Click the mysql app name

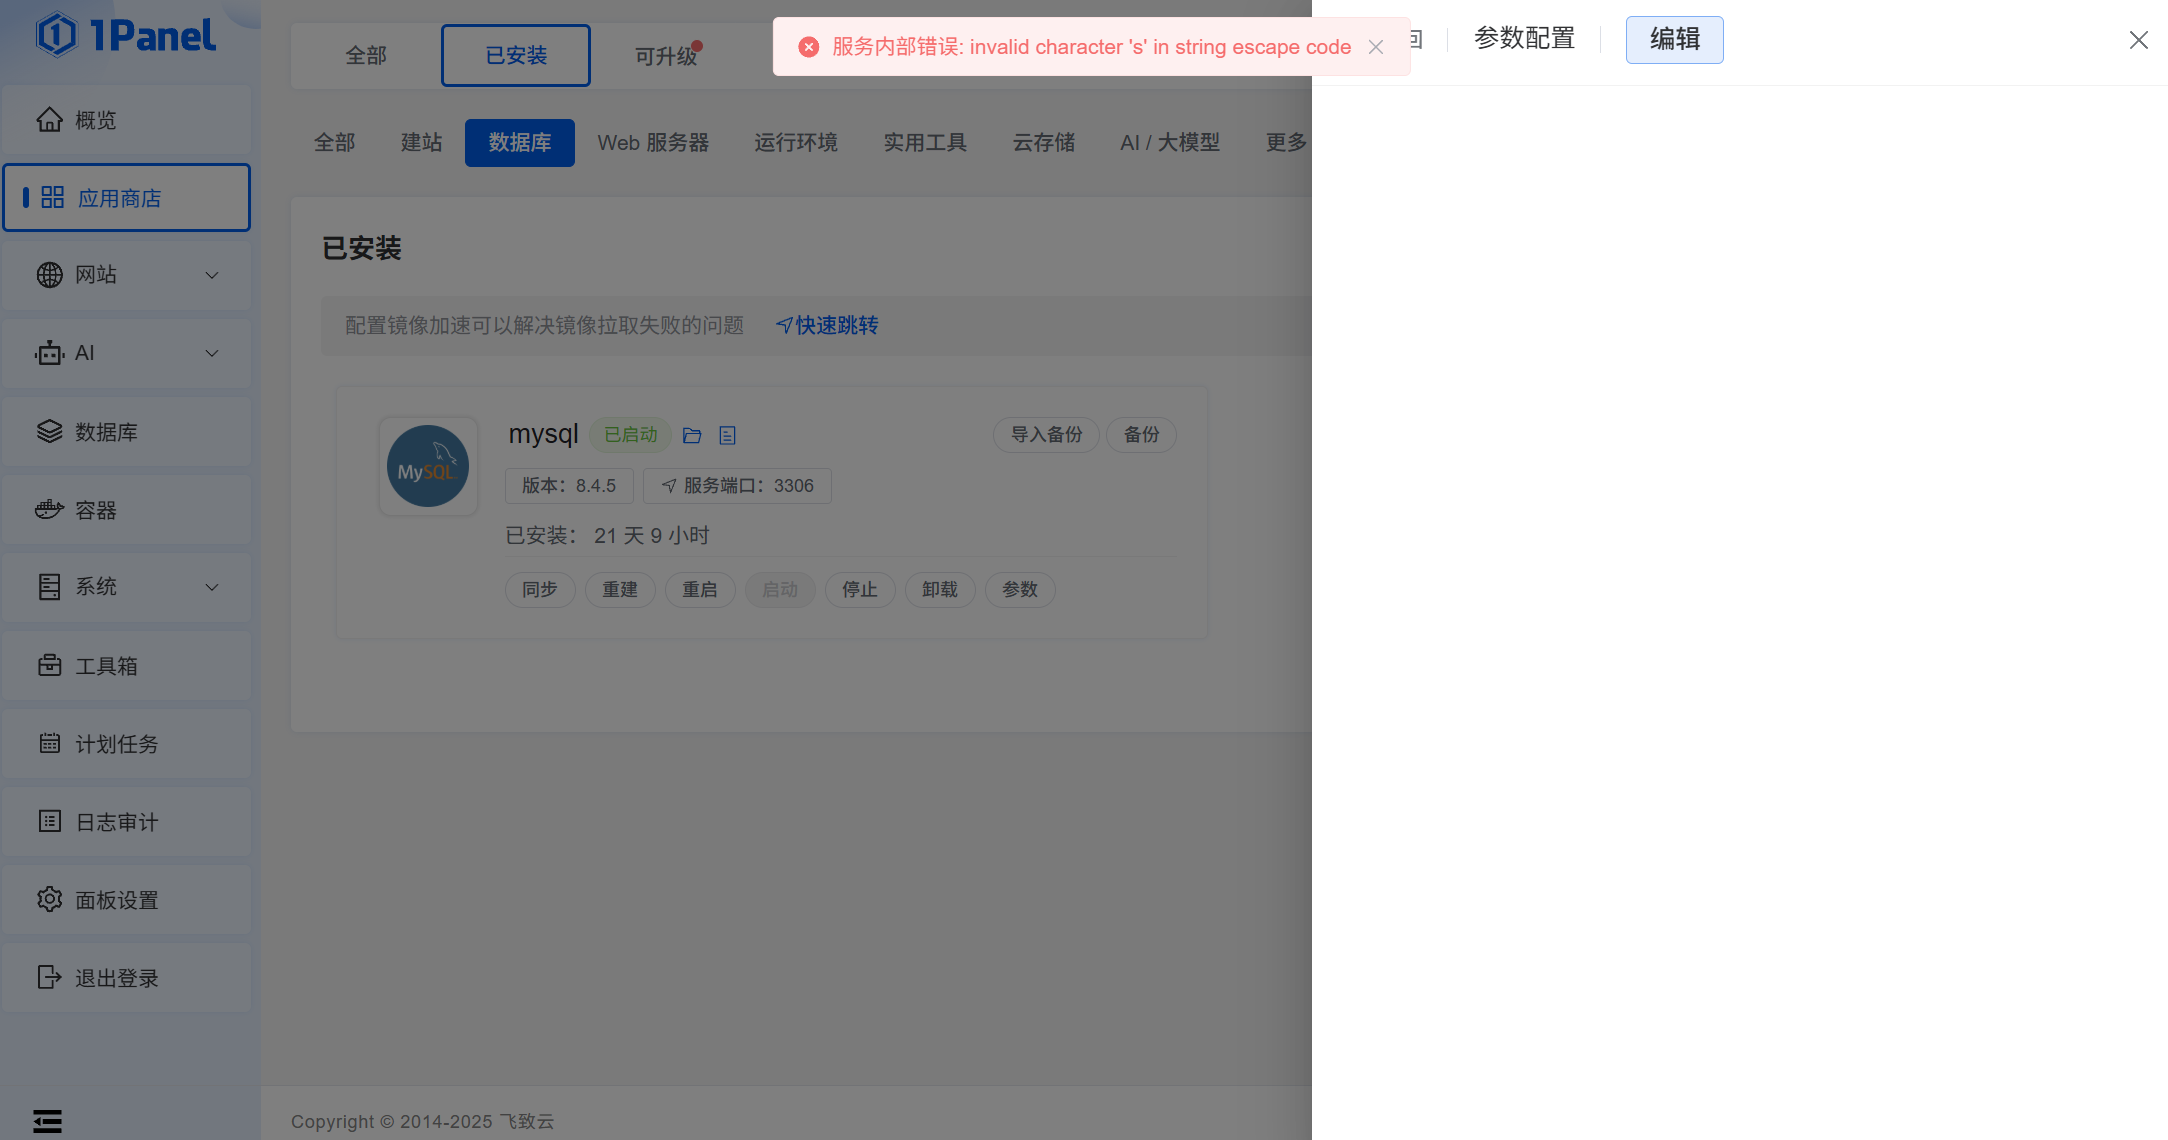[543, 434]
